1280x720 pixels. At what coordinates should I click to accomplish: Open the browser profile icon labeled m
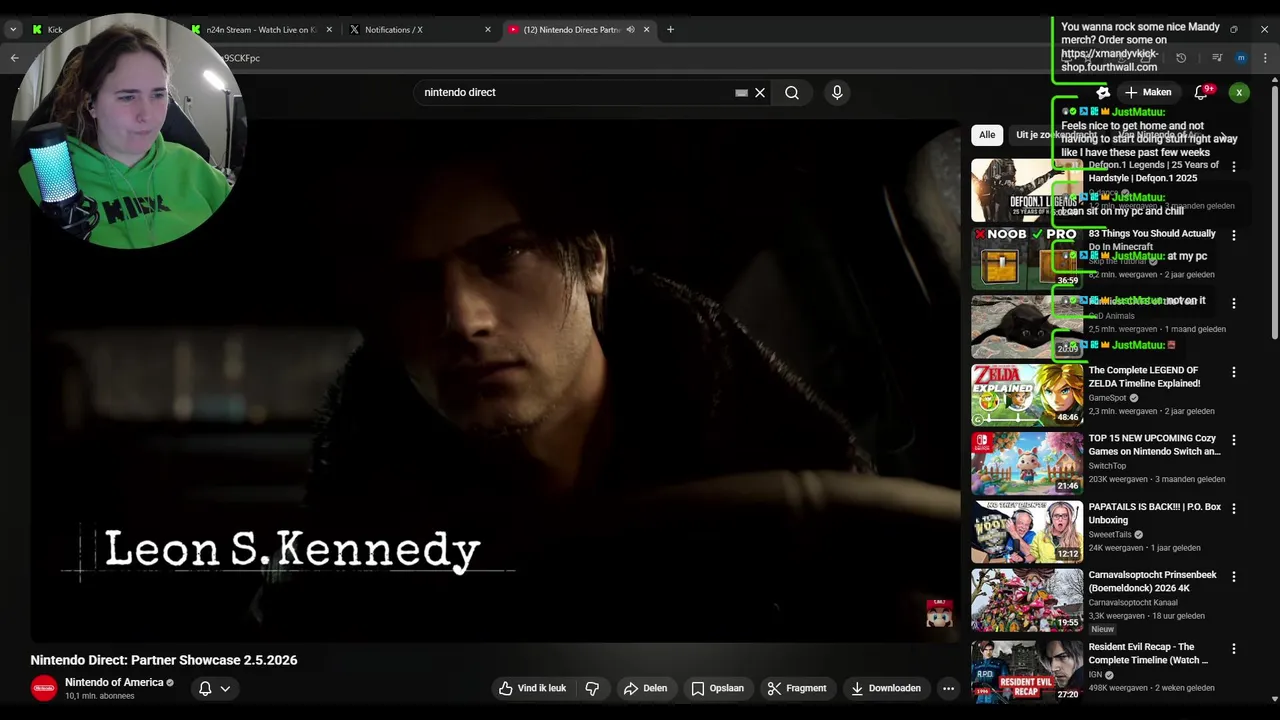coord(1241,58)
